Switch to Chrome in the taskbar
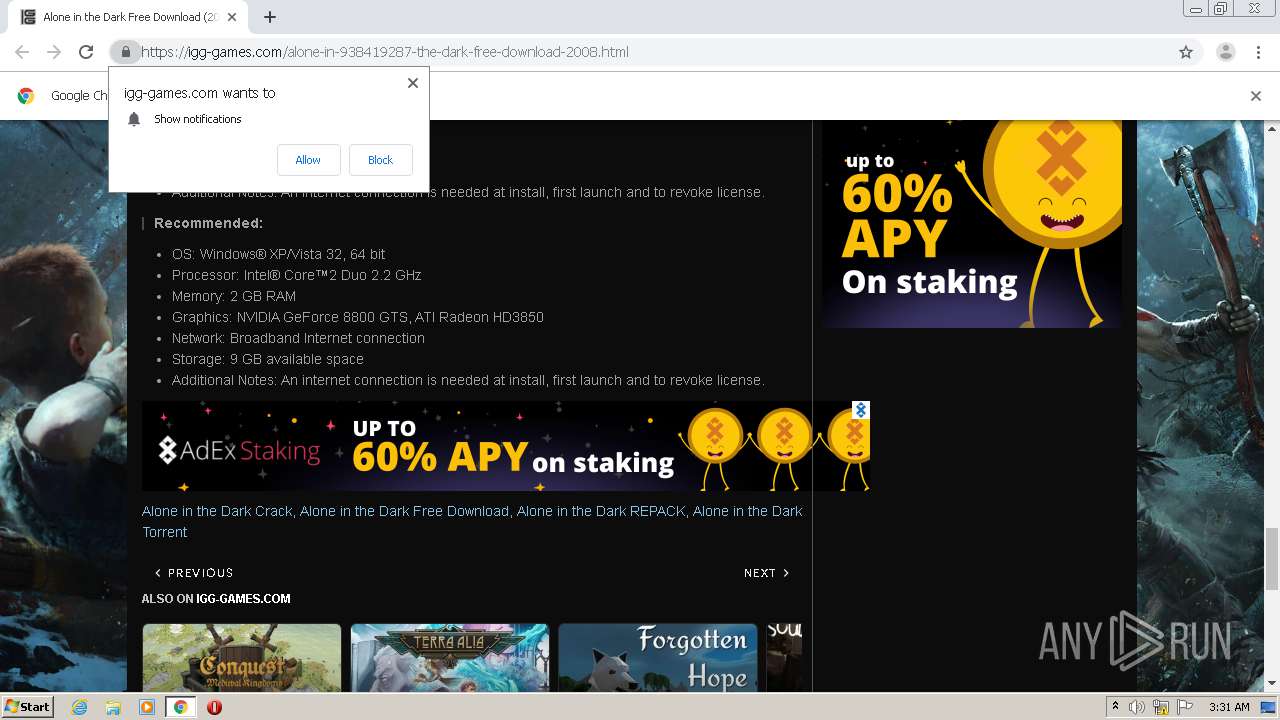Screen dimensions: 1280x720 (180, 707)
